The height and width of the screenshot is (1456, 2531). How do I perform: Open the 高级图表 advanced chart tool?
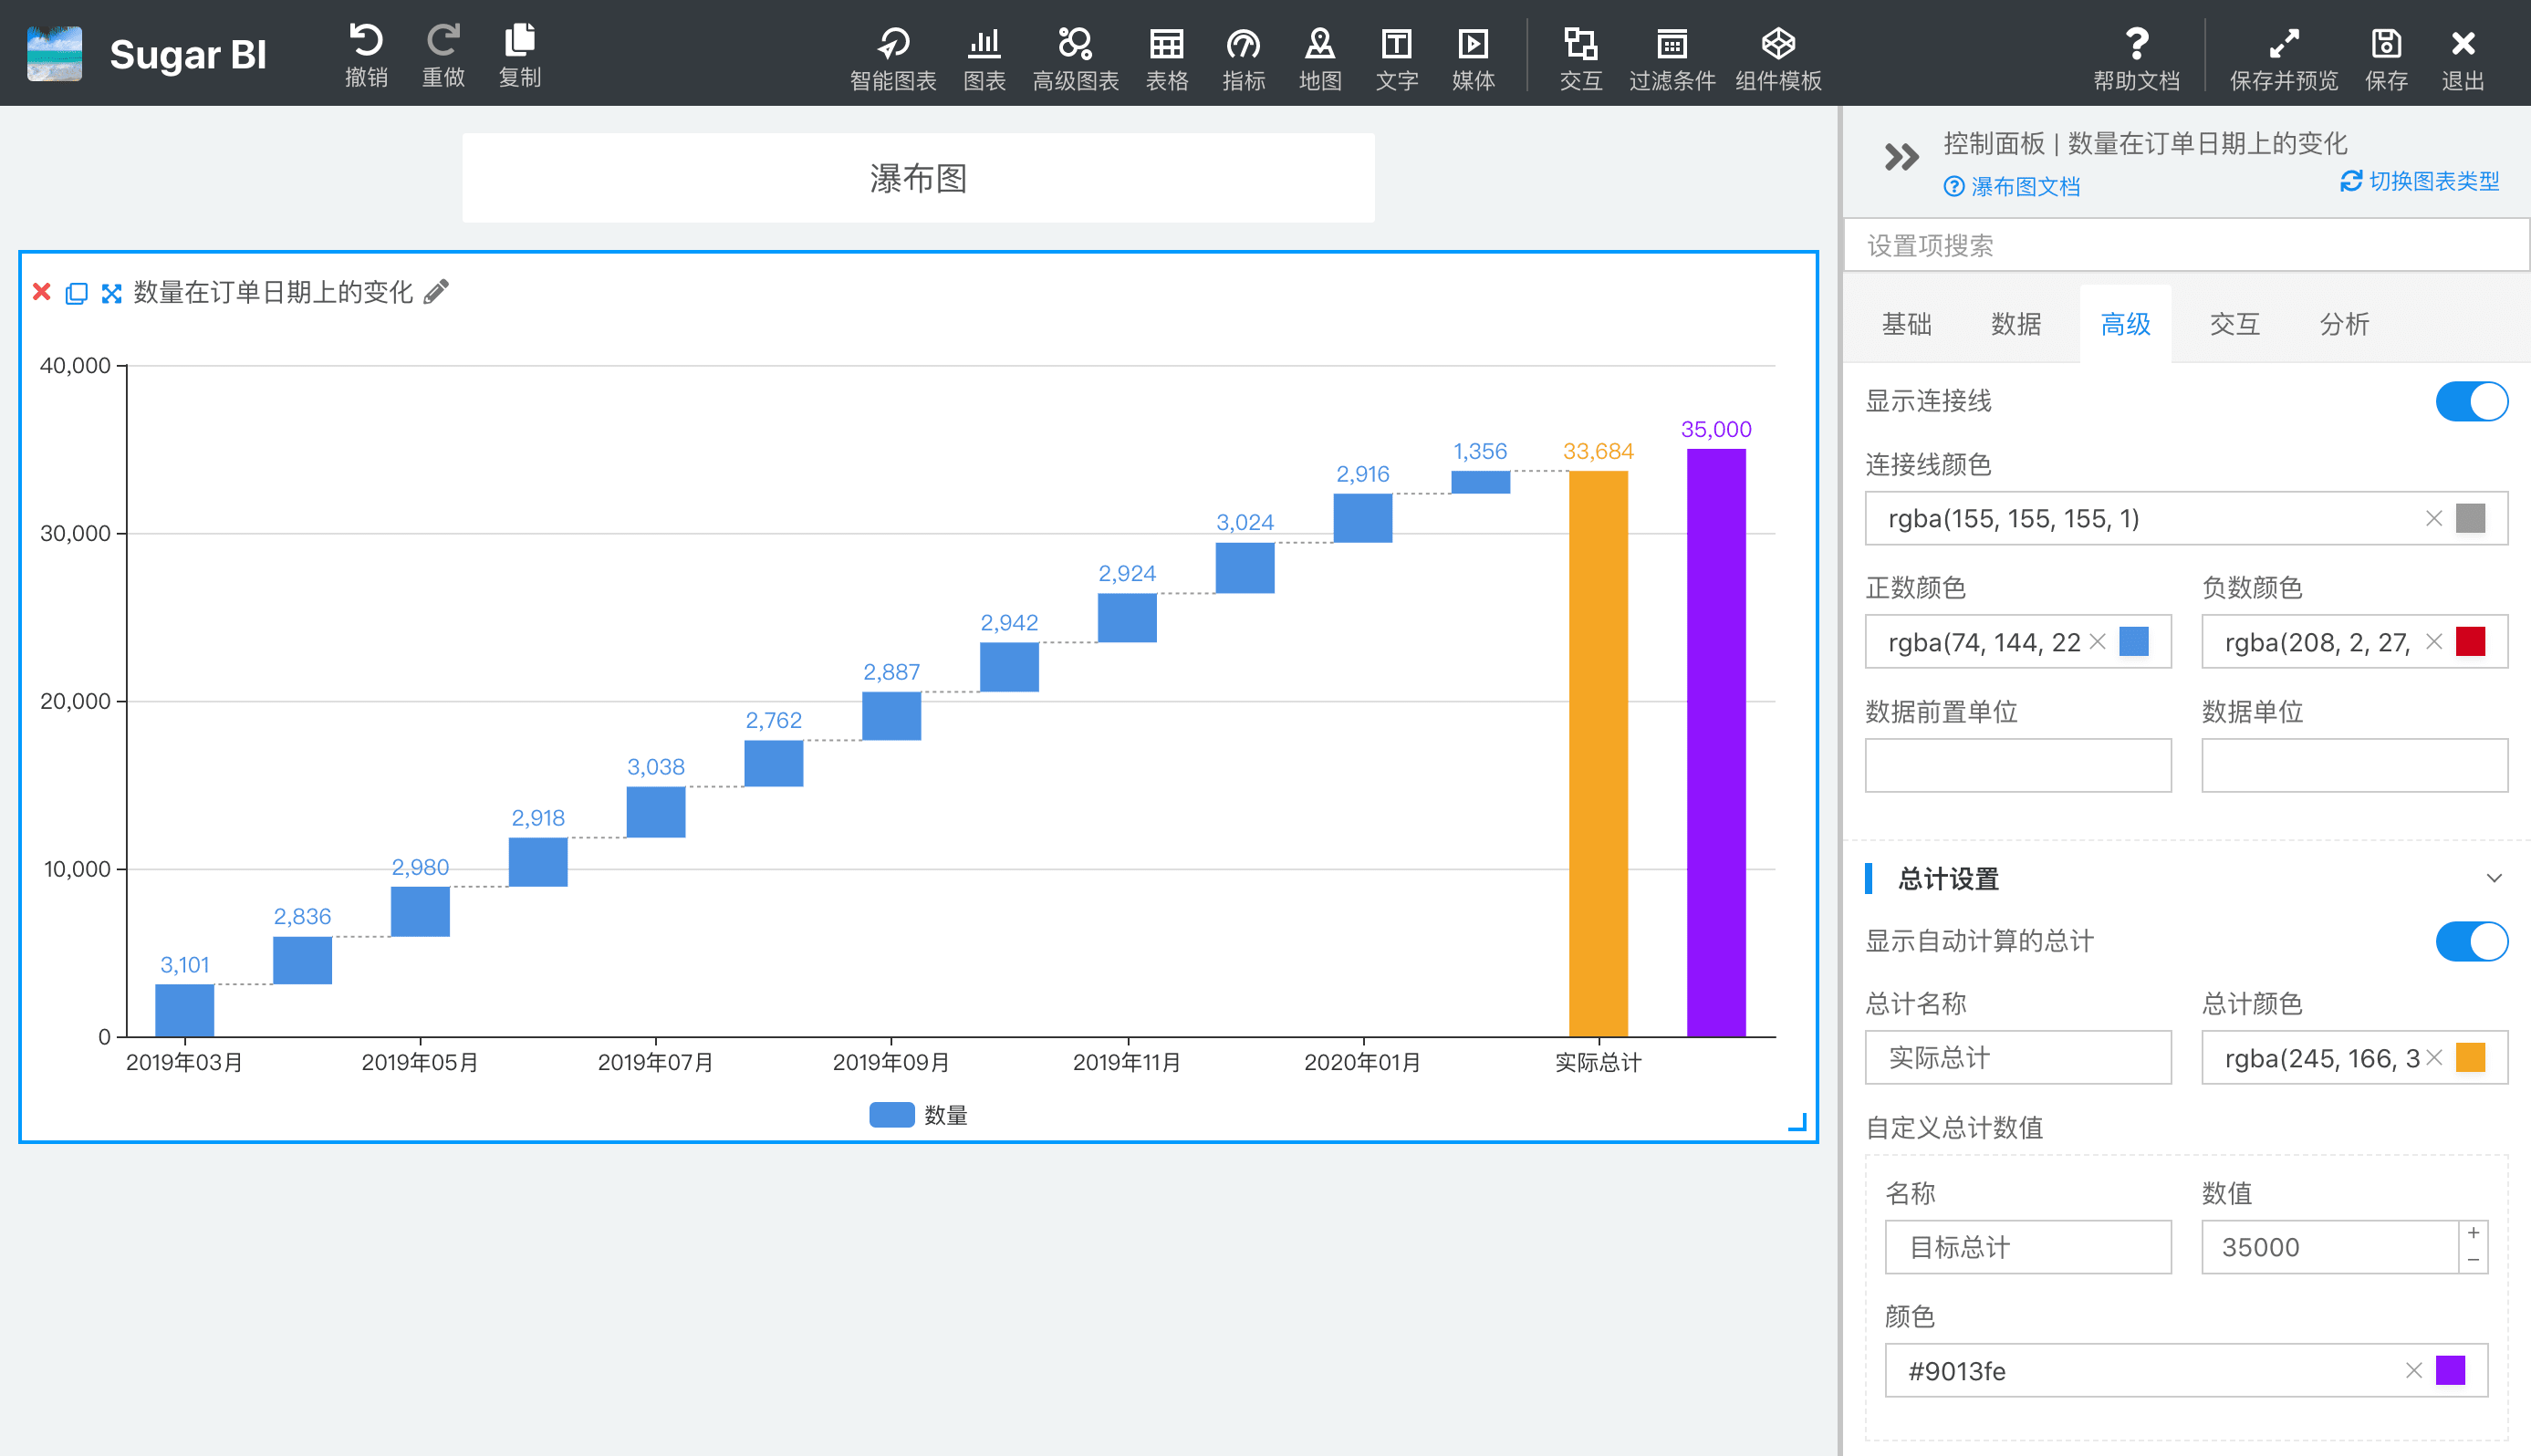(x=1075, y=58)
